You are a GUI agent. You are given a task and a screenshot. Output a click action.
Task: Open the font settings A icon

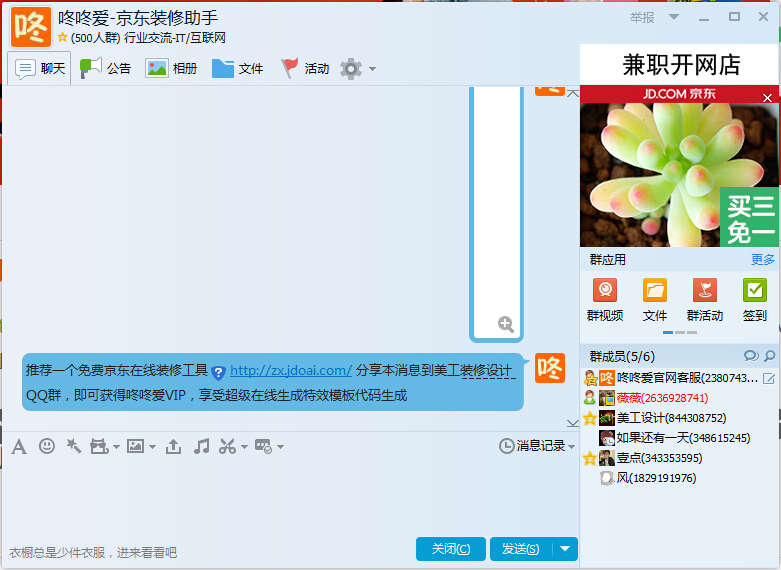(19, 446)
